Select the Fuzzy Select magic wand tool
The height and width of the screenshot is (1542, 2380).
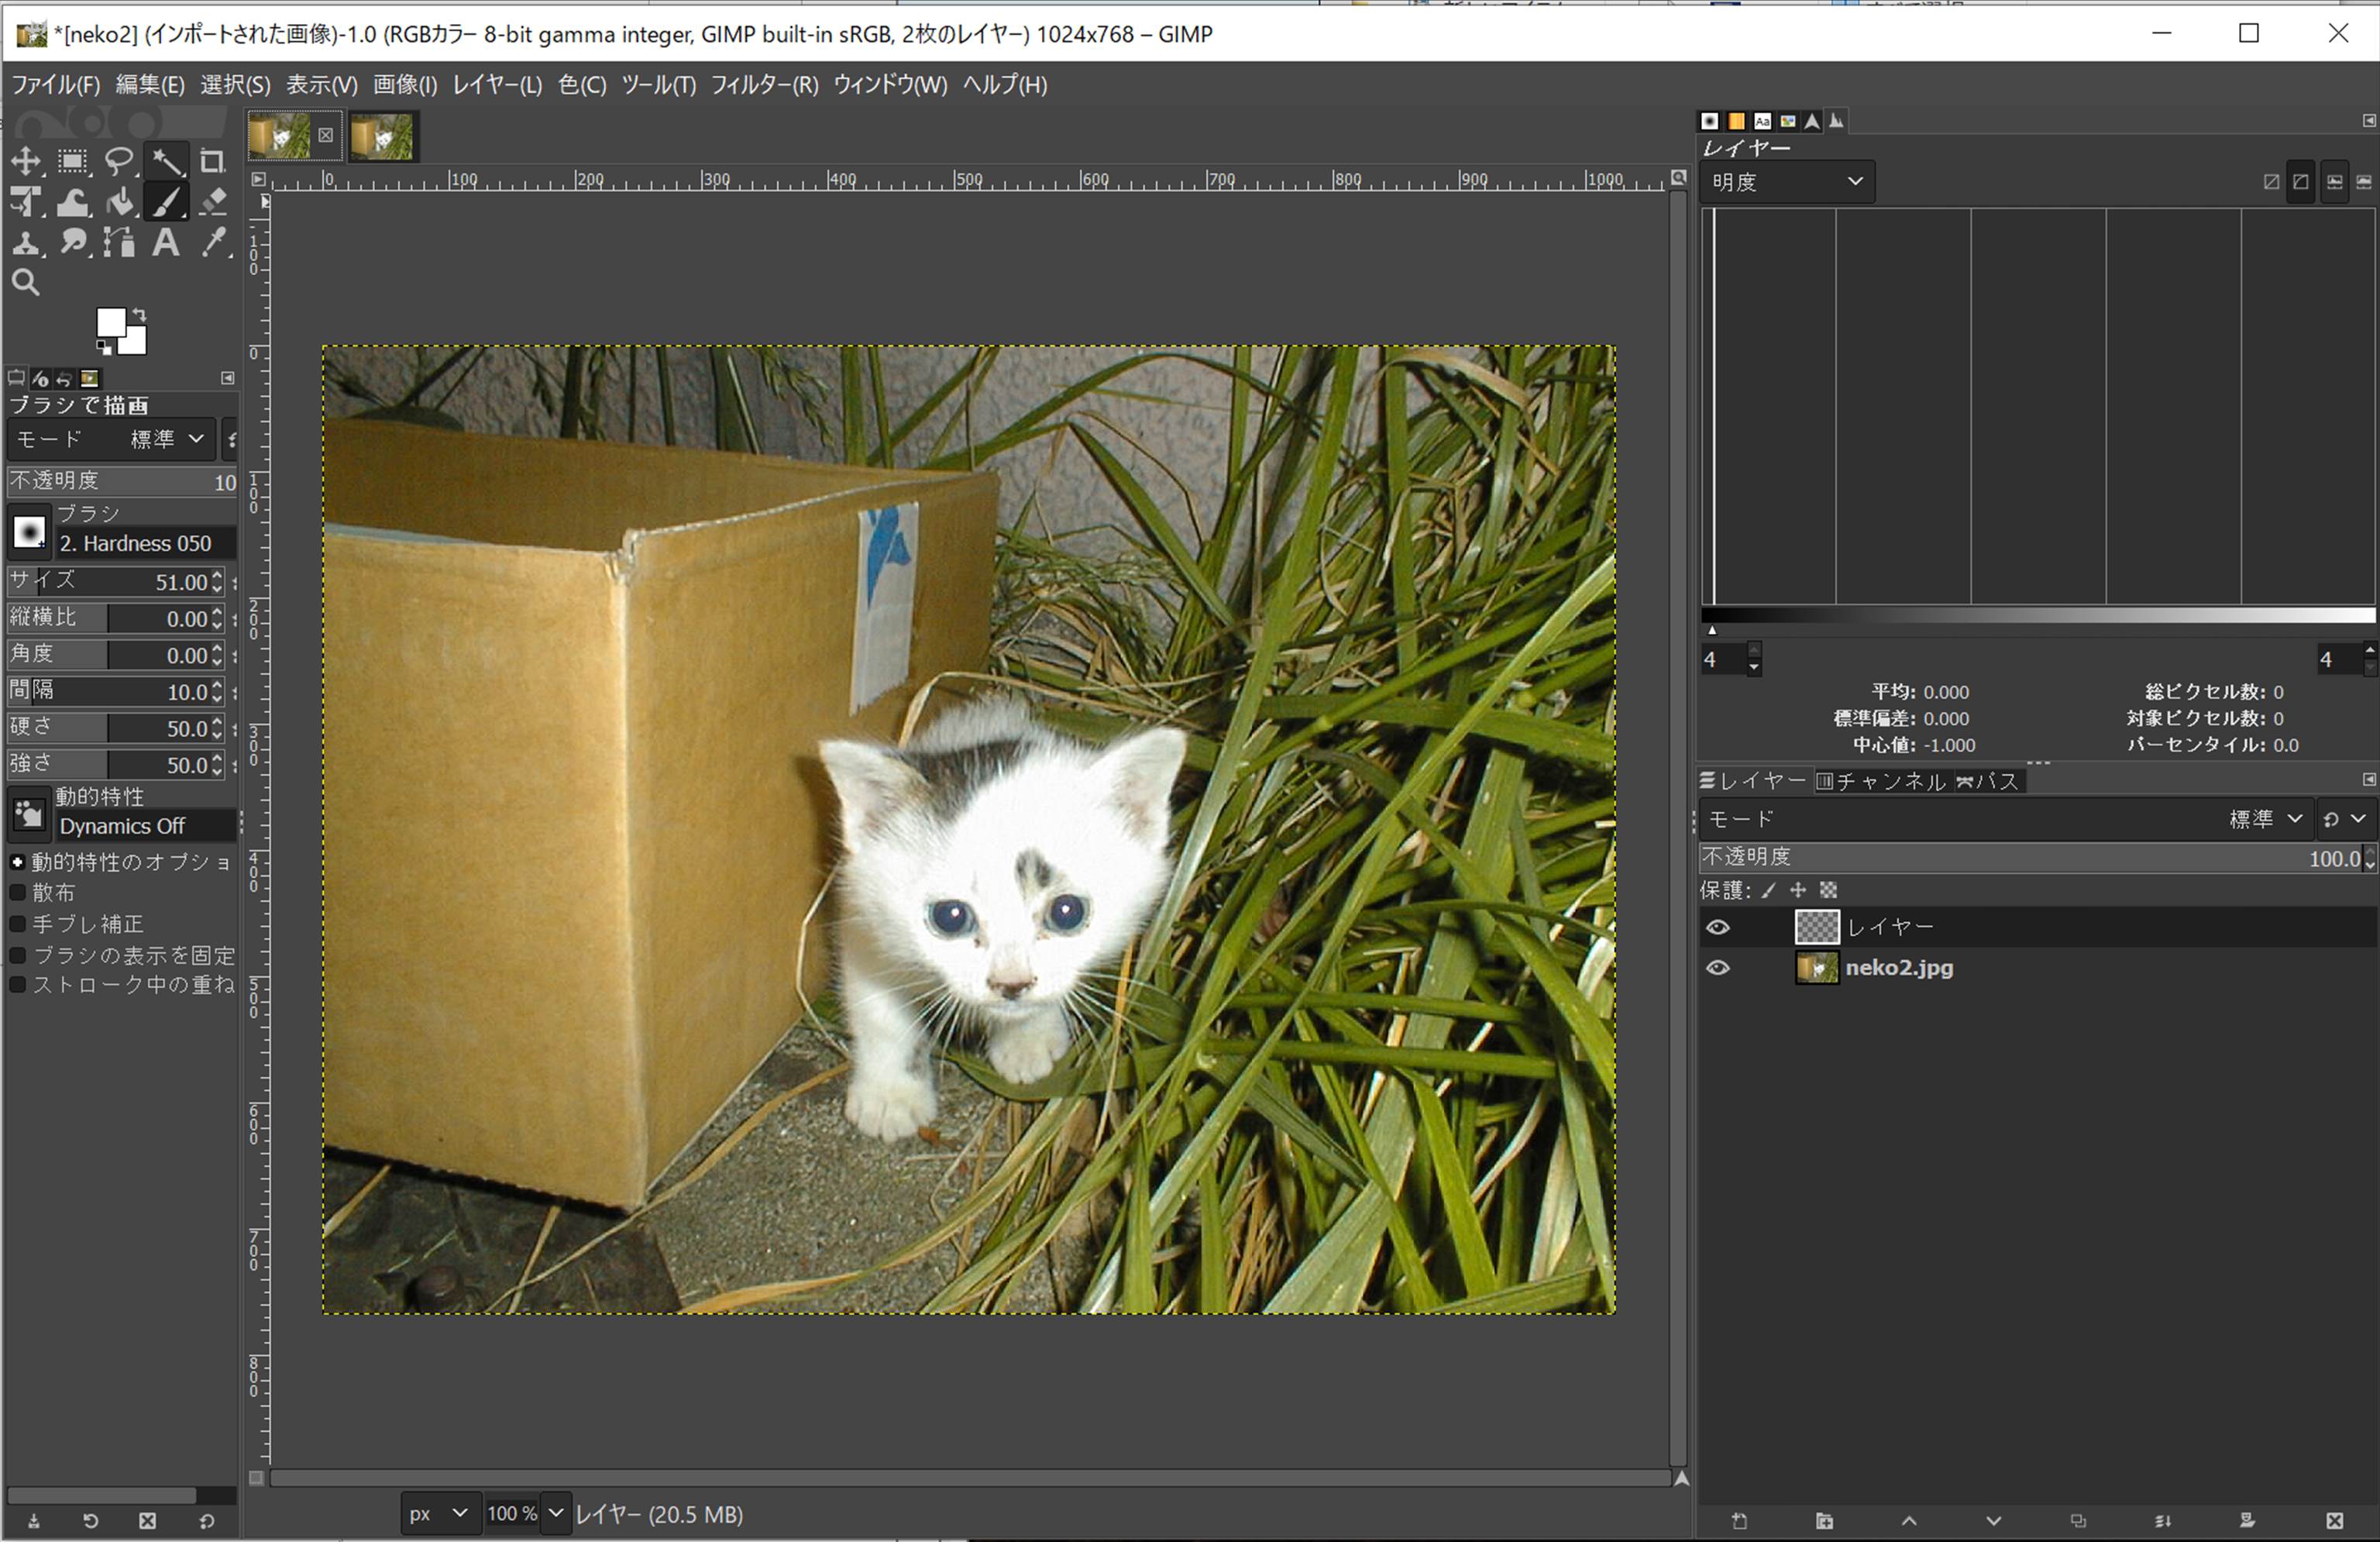[x=167, y=161]
